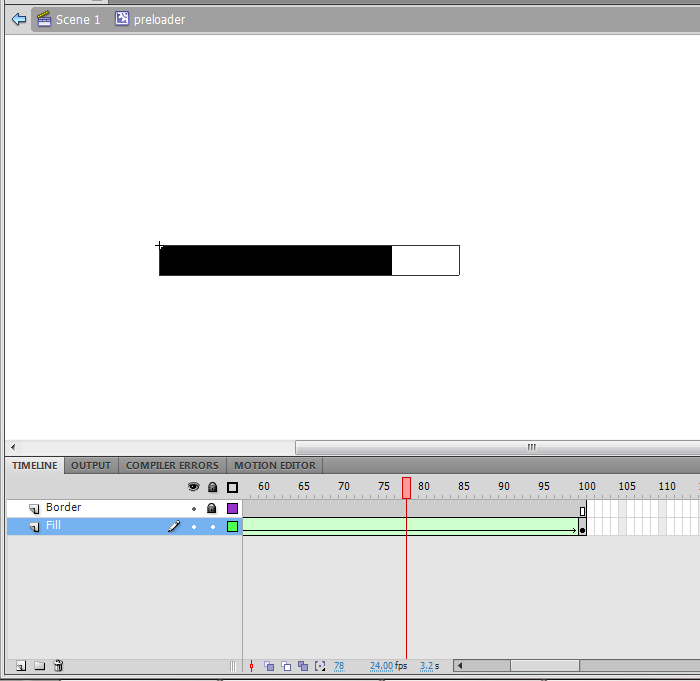Toggle visibility of all layers via eye icon
The width and height of the screenshot is (700, 681).
coord(193,487)
